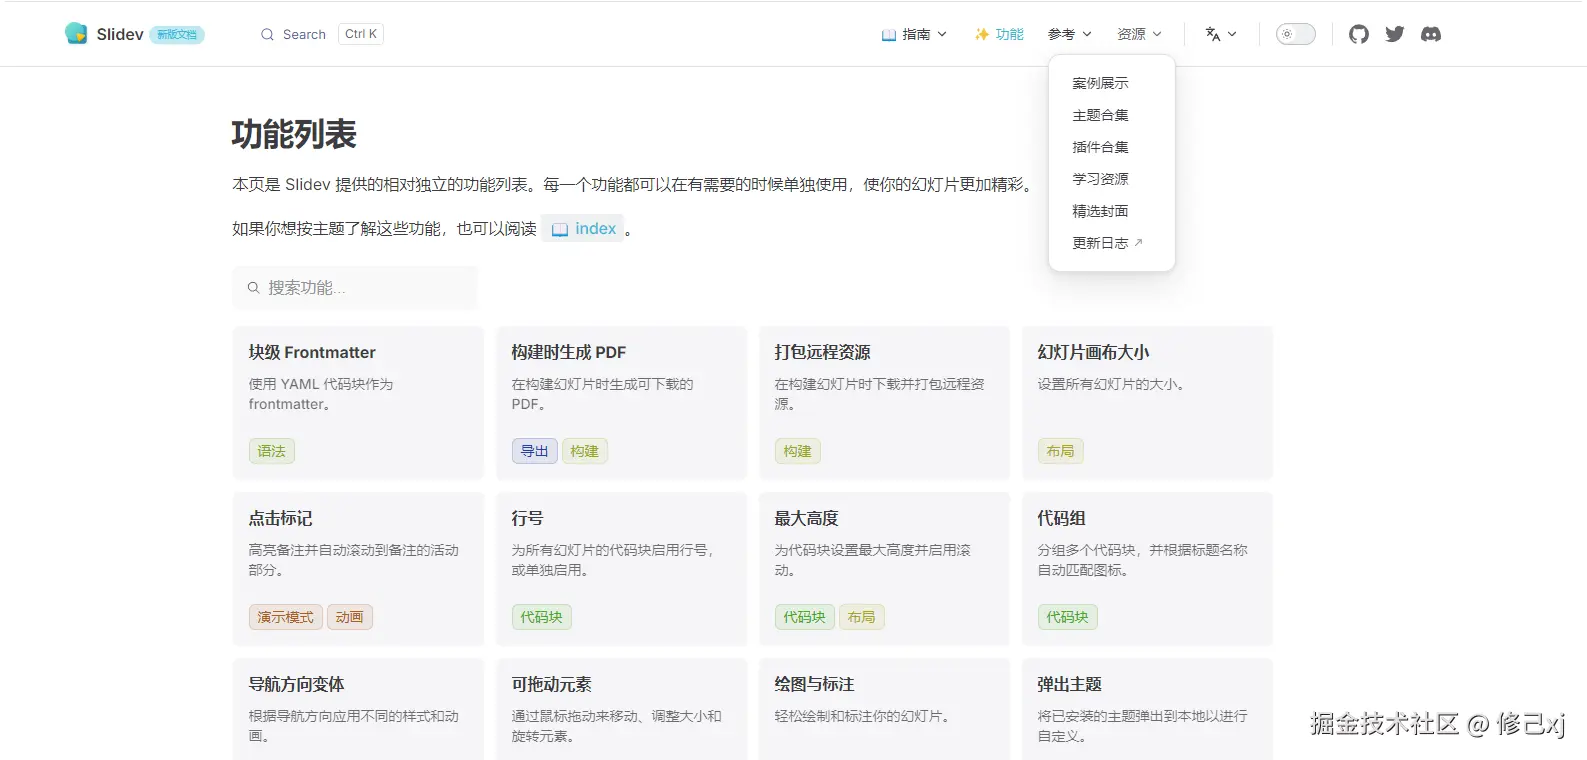The height and width of the screenshot is (760, 1587).
Task: Click the Slidev site title
Action: pyautogui.click(x=120, y=34)
